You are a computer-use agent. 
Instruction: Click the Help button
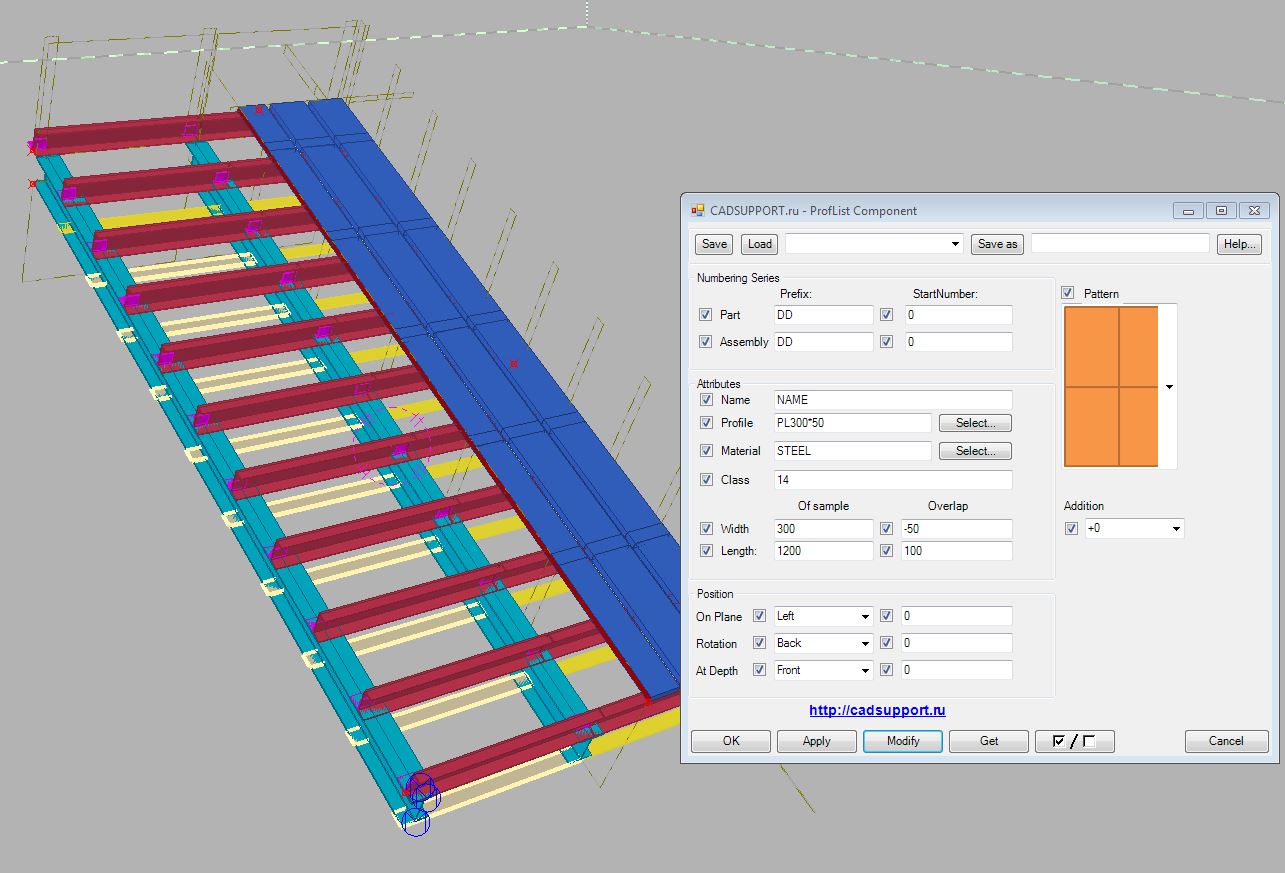tap(1239, 244)
